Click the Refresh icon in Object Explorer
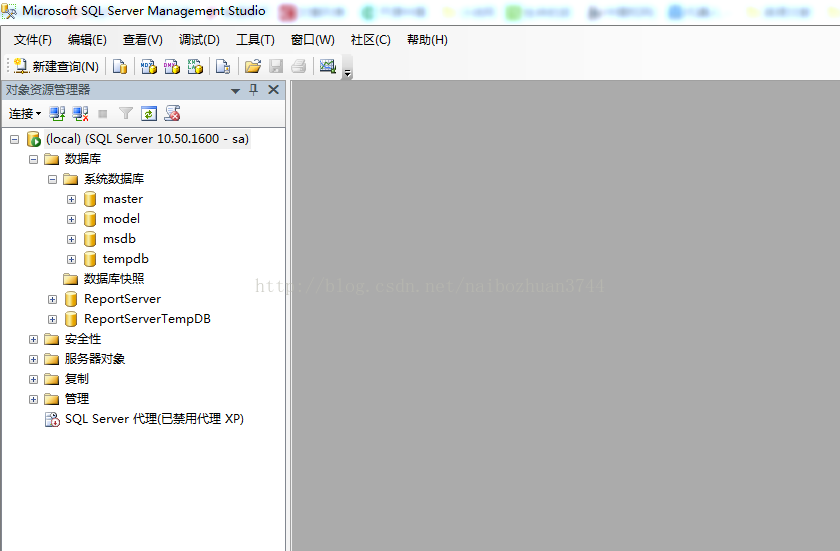The image size is (840, 551). tap(149, 114)
